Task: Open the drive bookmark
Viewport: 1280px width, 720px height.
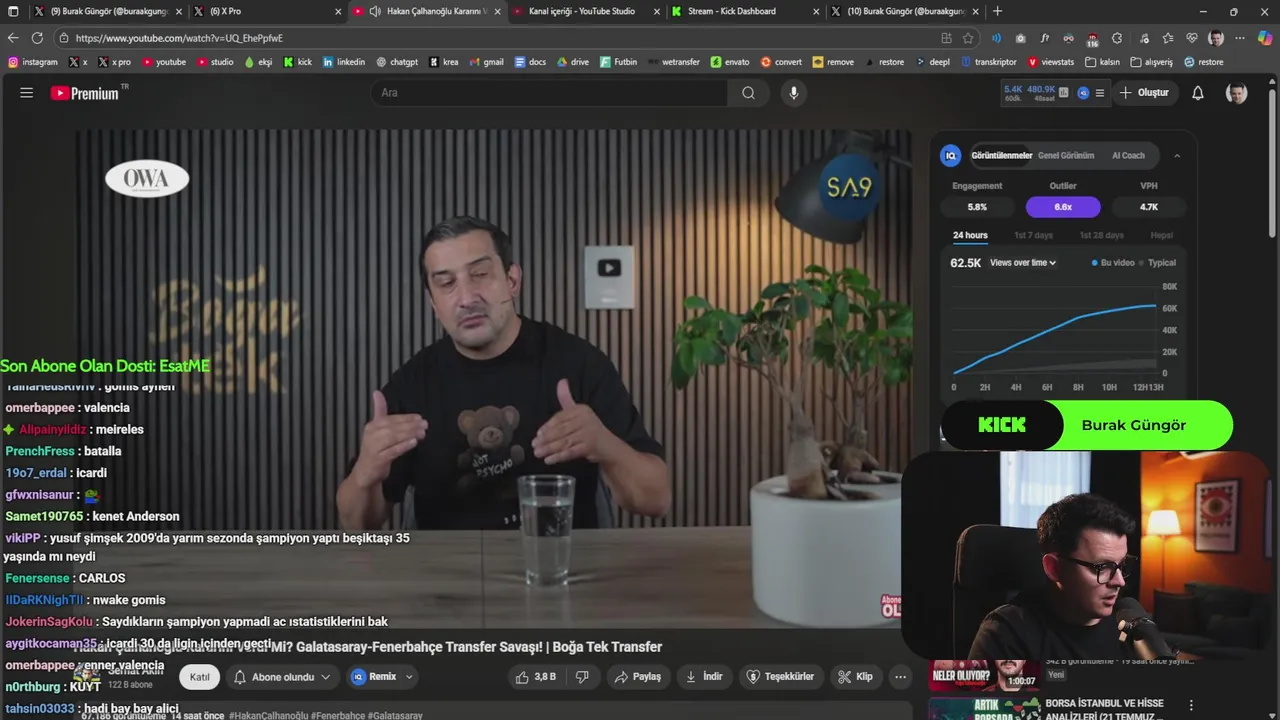Action: (x=573, y=62)
